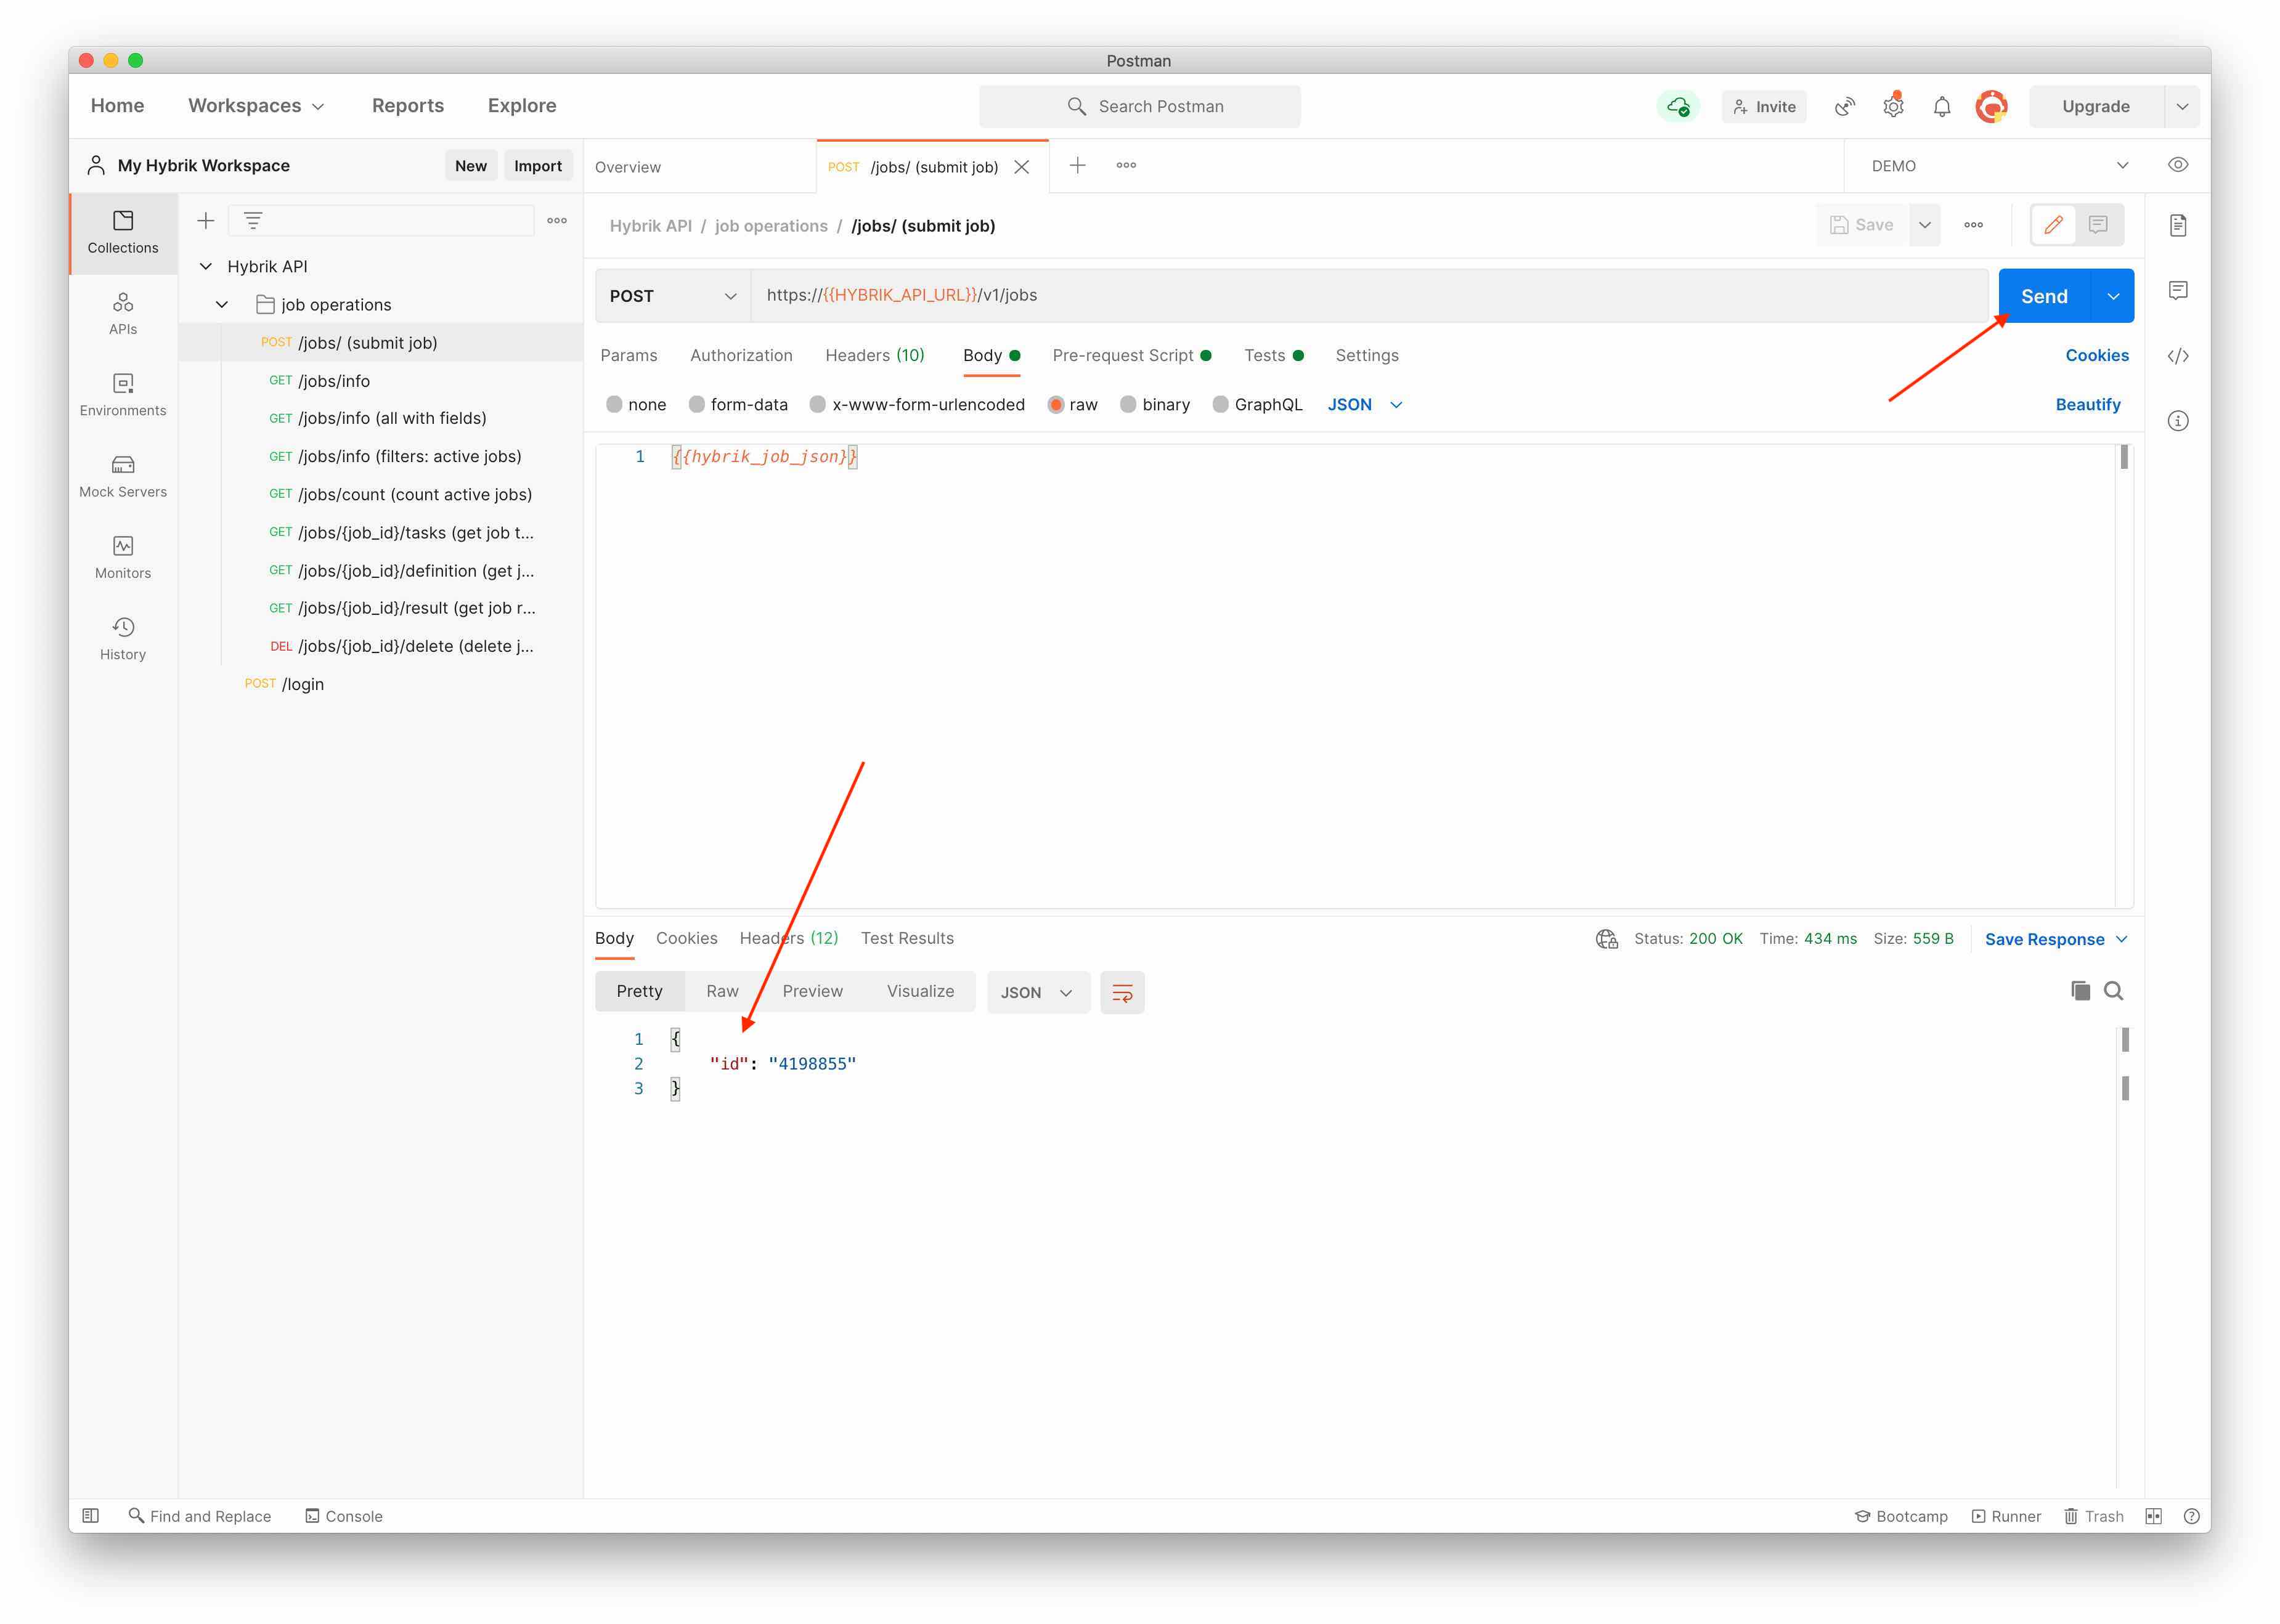Screen dimensions: 2280x1624
Task: Open collections panel three-dot options
Action: tap(557, 220)
